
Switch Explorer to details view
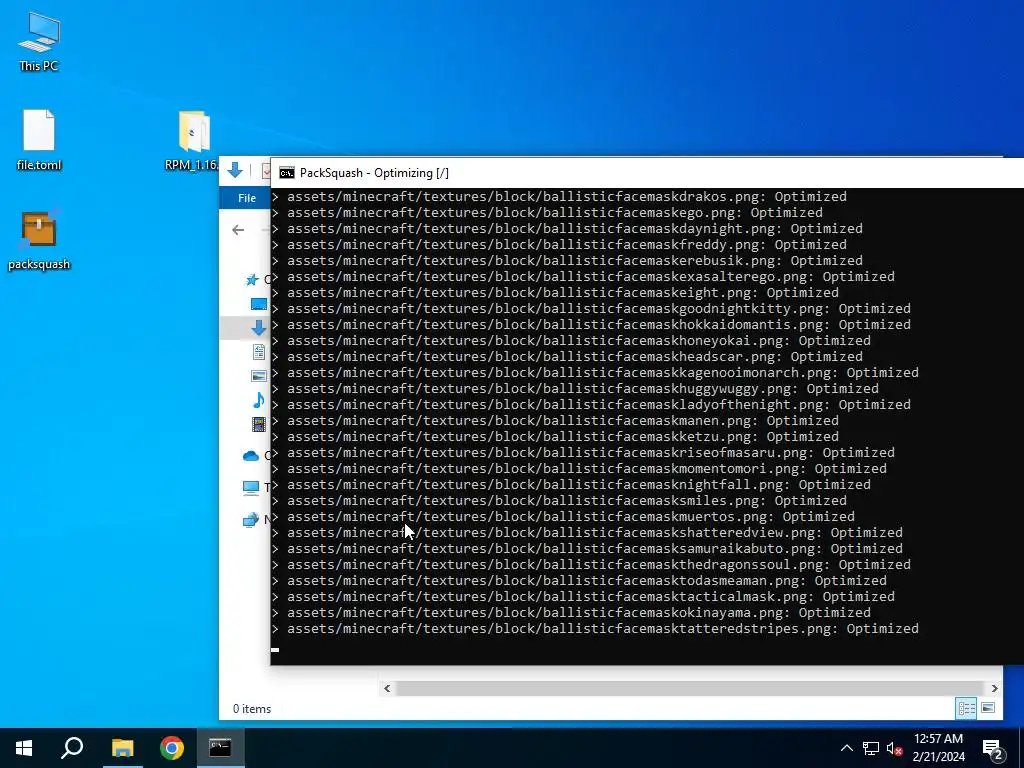click(x=967, y=708)
